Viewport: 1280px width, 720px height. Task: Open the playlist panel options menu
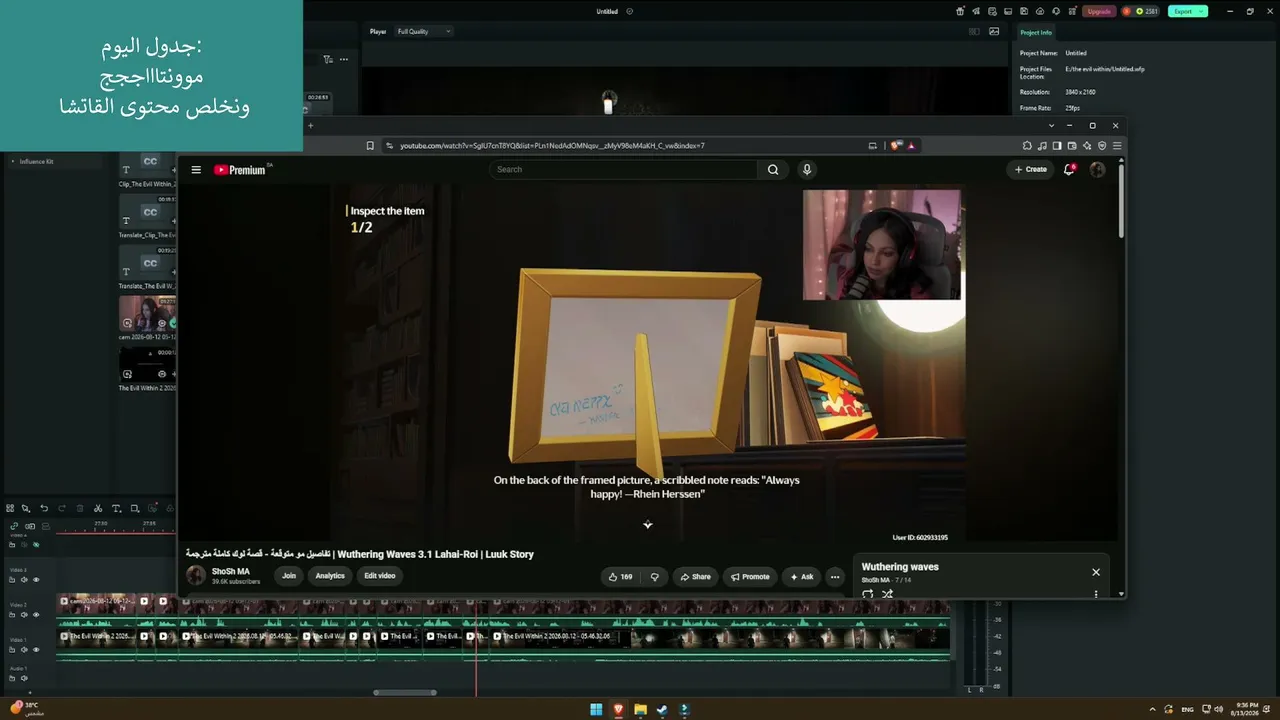pos(1096,594)
